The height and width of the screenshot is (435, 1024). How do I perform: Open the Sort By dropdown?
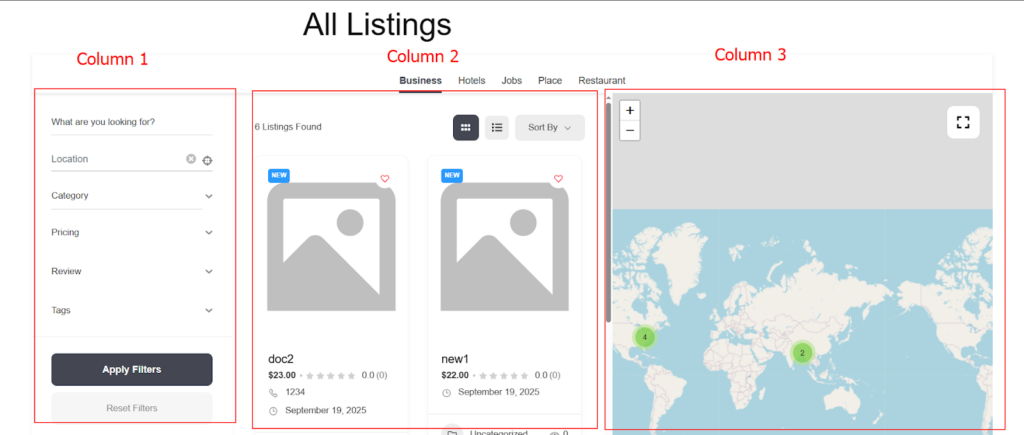click(x=549, y=127)
